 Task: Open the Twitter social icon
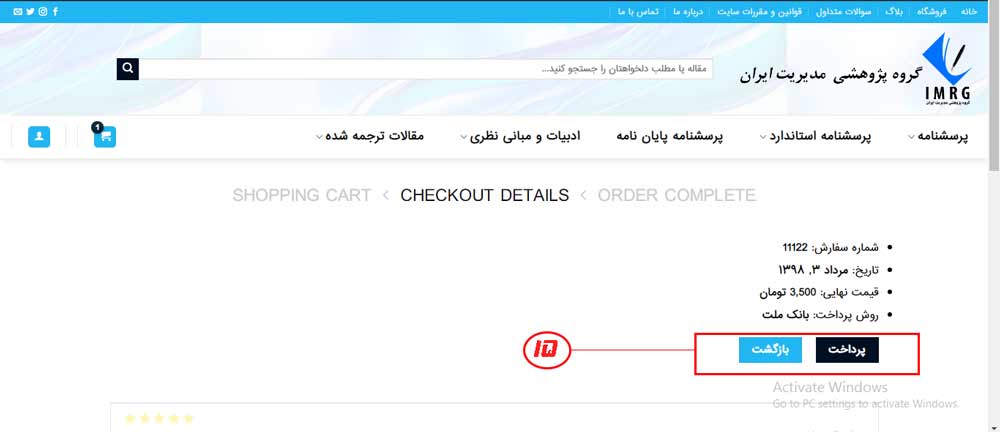(x=30, y=11)
